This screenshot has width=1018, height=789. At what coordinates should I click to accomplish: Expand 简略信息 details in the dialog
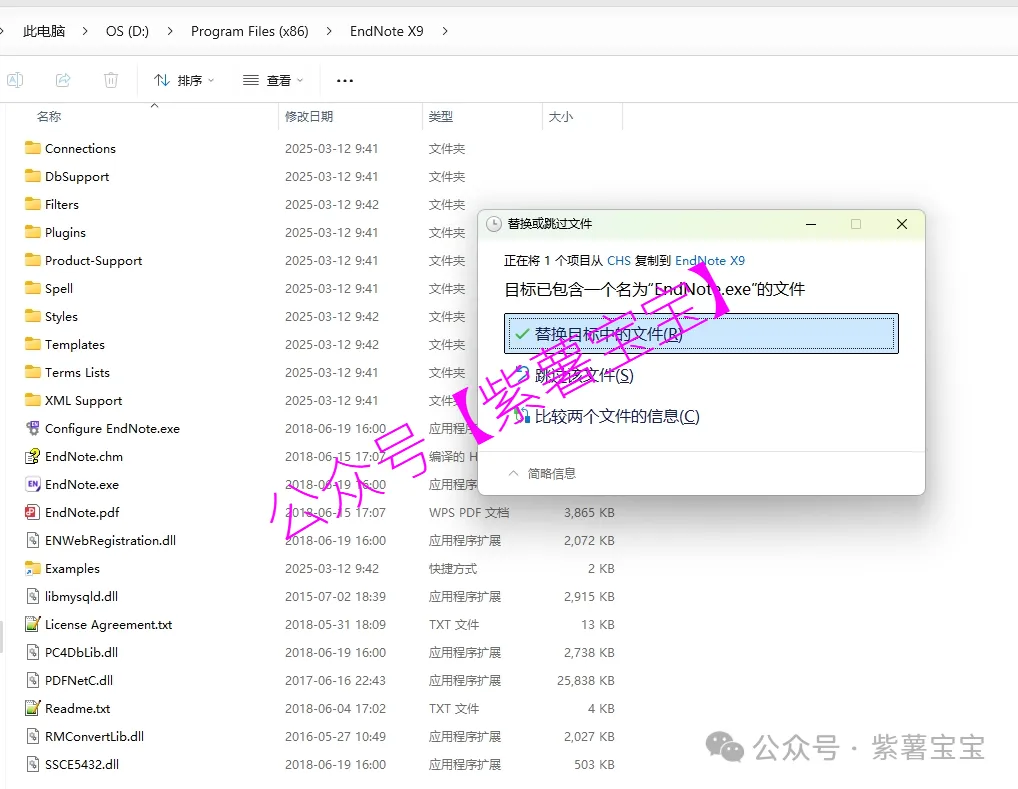tap(543, 473)
